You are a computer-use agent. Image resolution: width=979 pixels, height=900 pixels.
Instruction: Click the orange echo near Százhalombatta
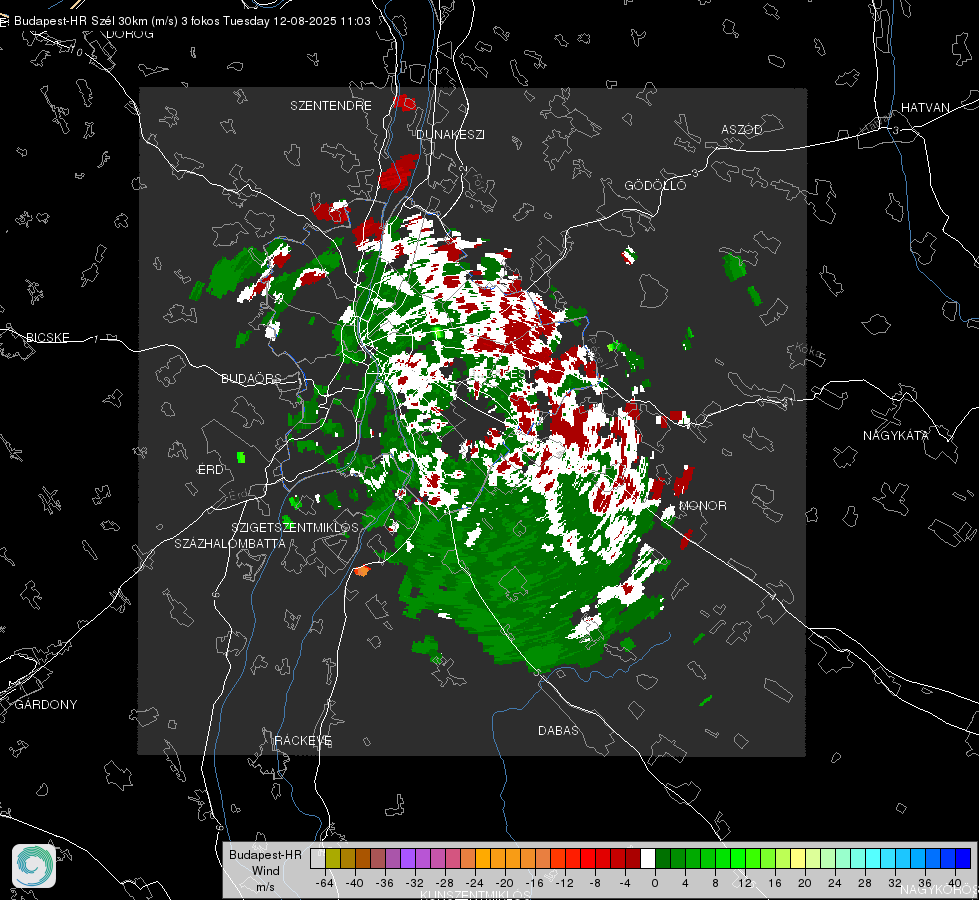(x=362, y=570)
